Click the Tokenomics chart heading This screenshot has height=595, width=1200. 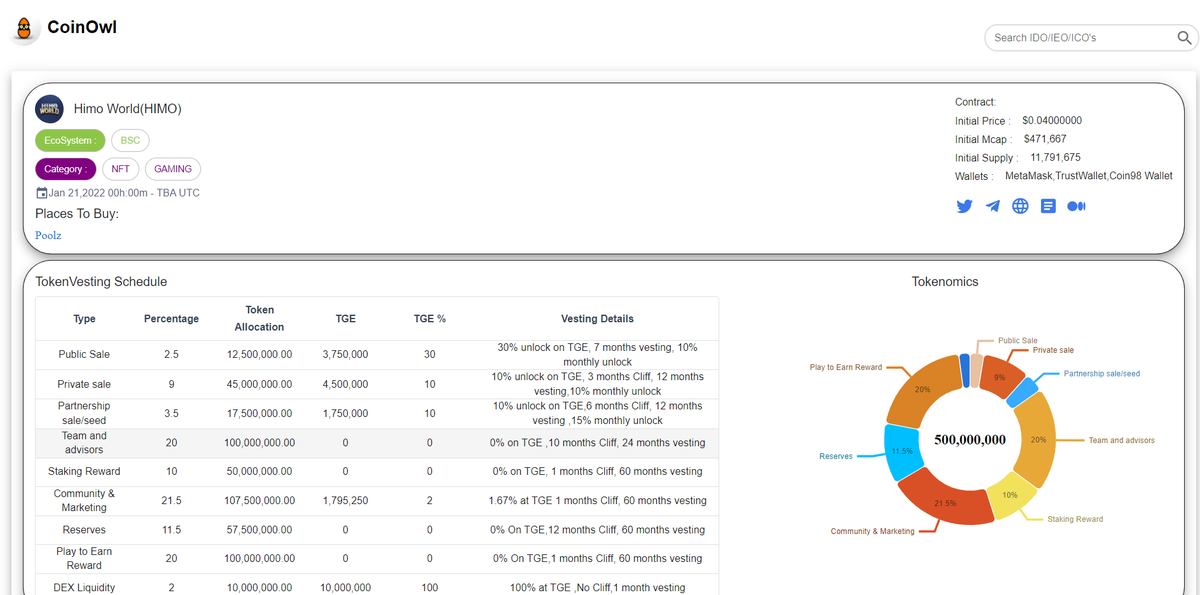click(945, 282)
